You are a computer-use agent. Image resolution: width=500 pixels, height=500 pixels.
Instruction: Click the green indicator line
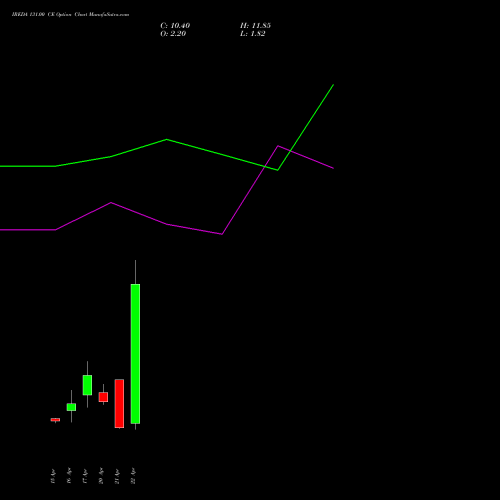click(x=167, y=140)
